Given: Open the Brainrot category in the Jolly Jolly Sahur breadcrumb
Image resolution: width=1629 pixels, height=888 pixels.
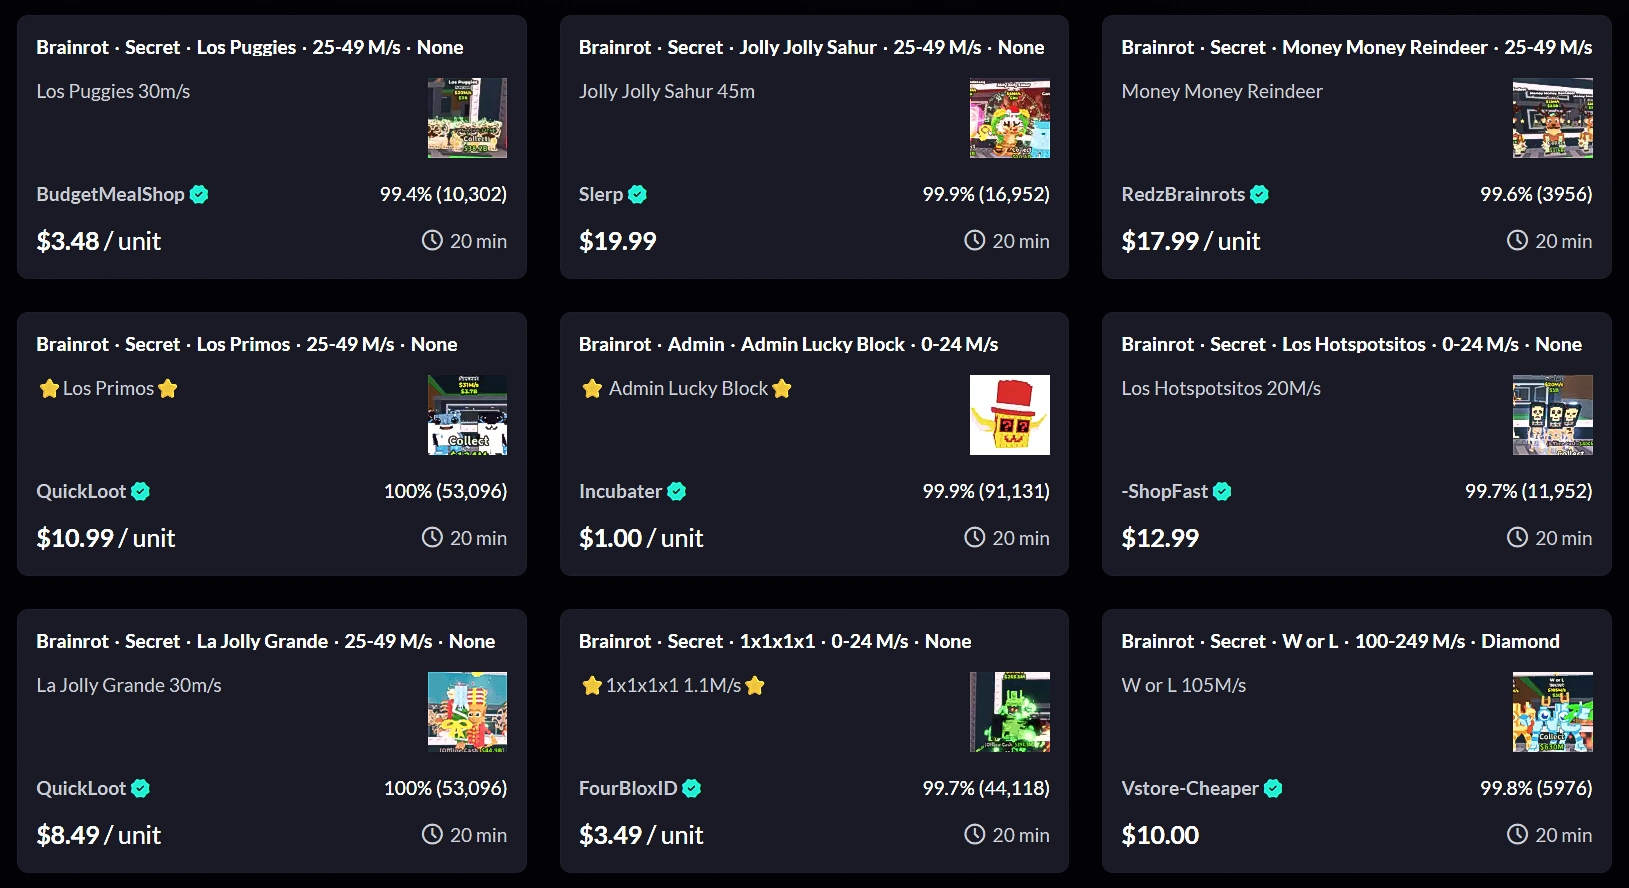Looking at the screenshot, I should [x=615, y=47].
